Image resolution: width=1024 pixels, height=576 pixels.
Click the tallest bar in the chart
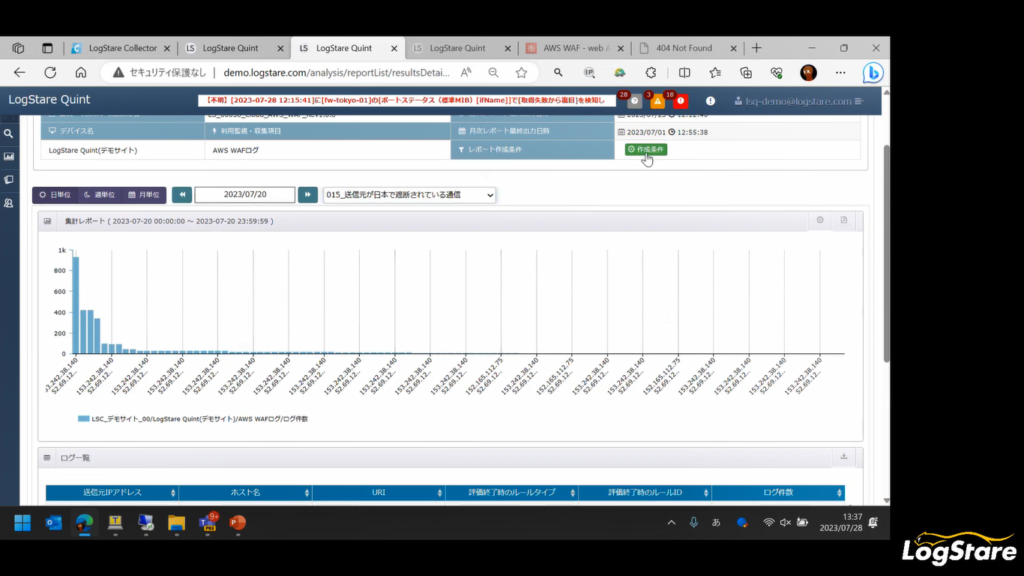(76, 306)
